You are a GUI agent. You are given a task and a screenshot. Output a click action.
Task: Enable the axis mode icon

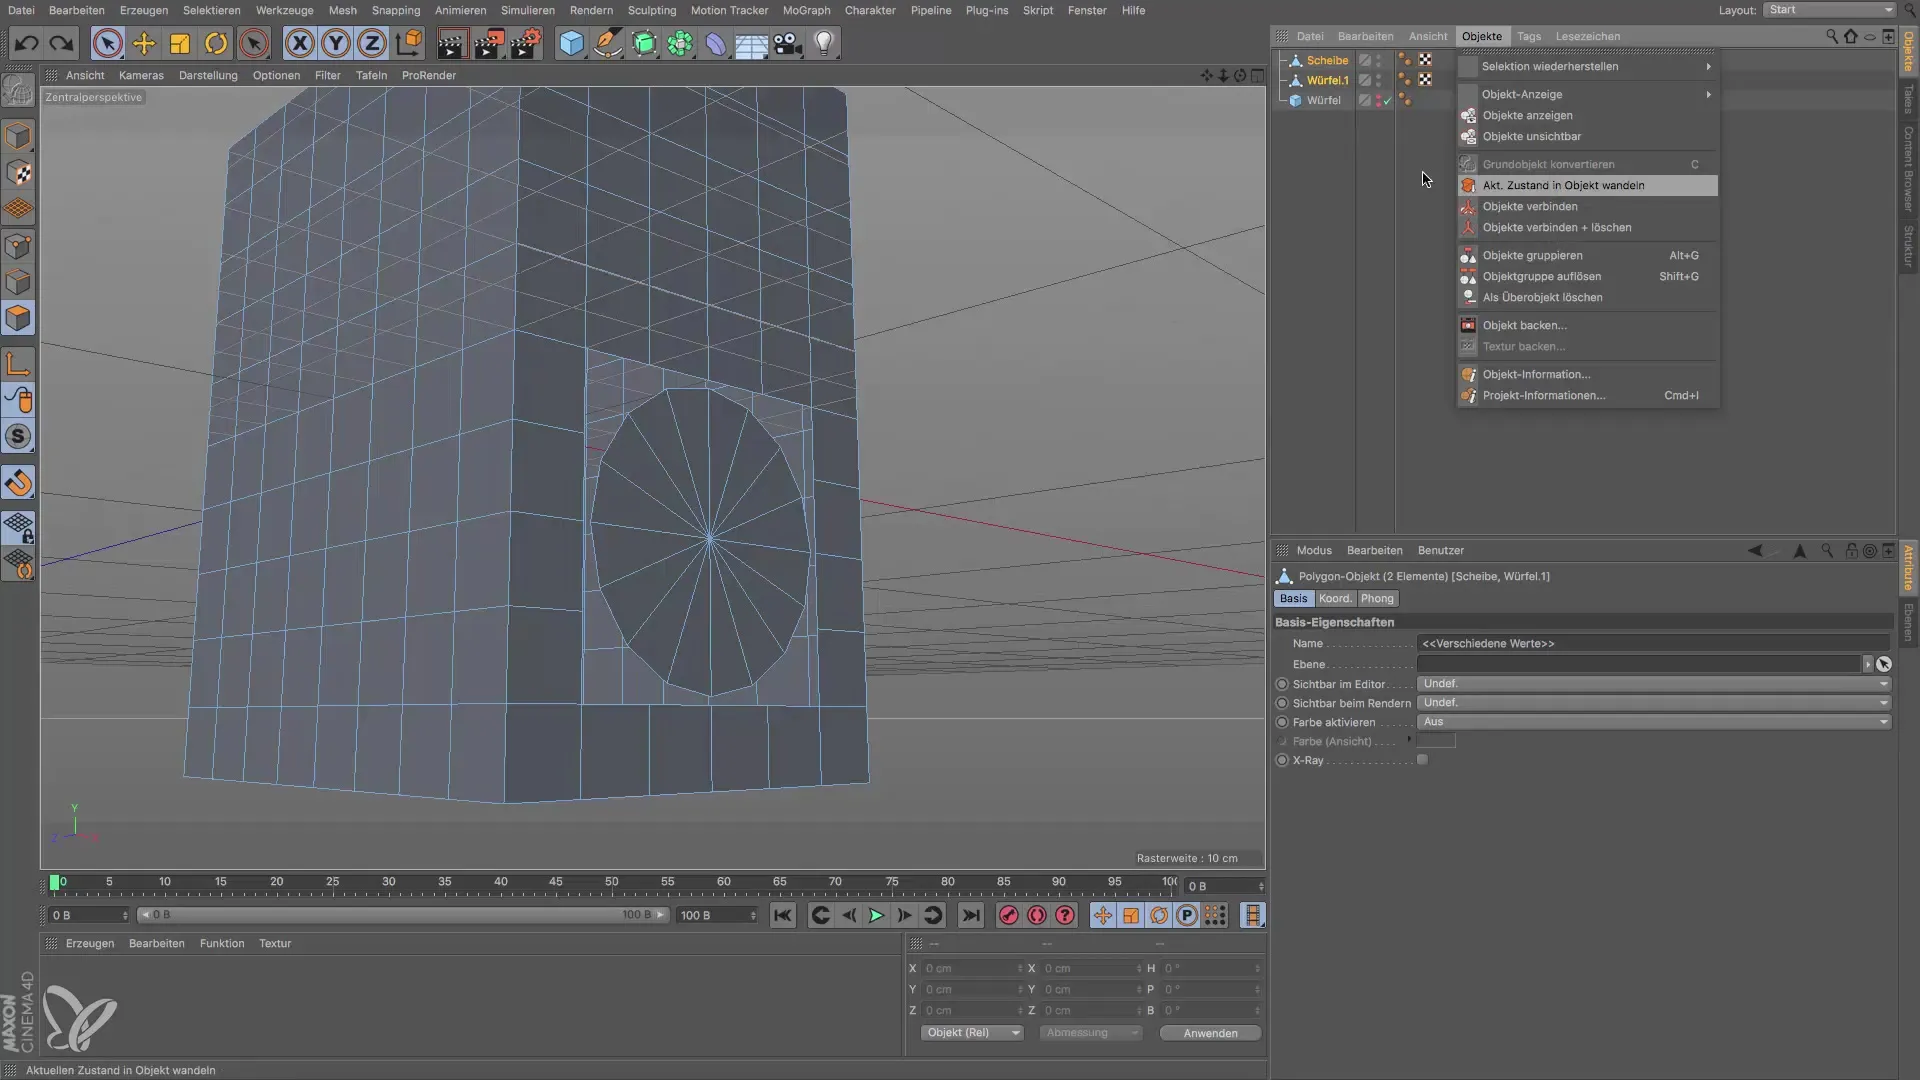click(x=18, y=363)
